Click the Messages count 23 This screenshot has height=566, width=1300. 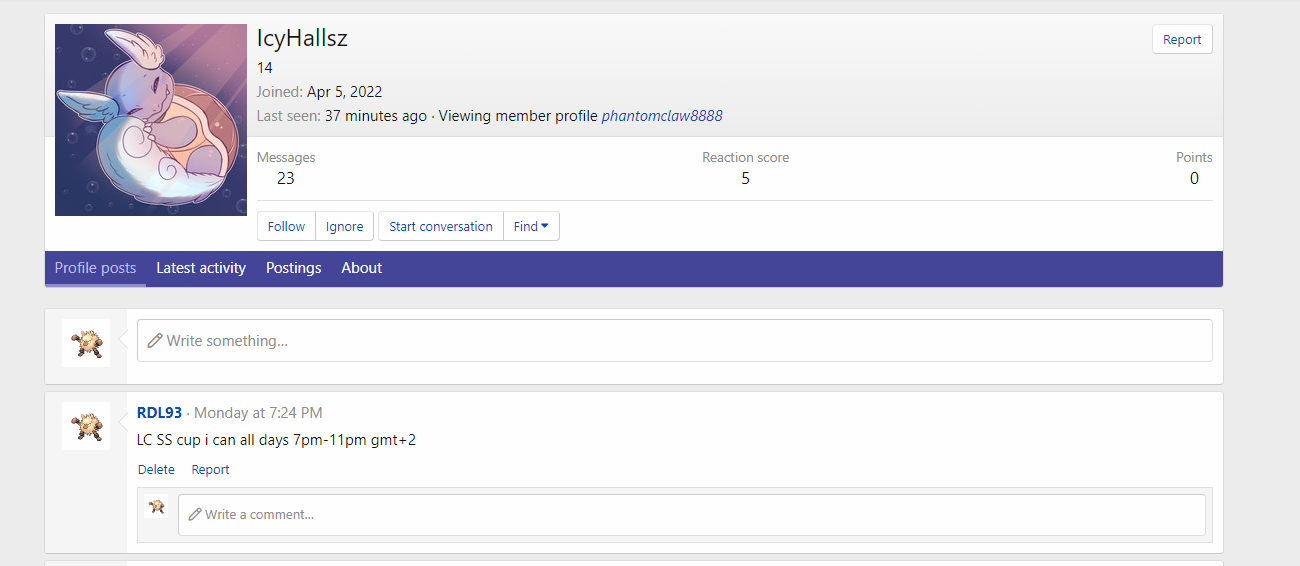(x=286, y=179)
